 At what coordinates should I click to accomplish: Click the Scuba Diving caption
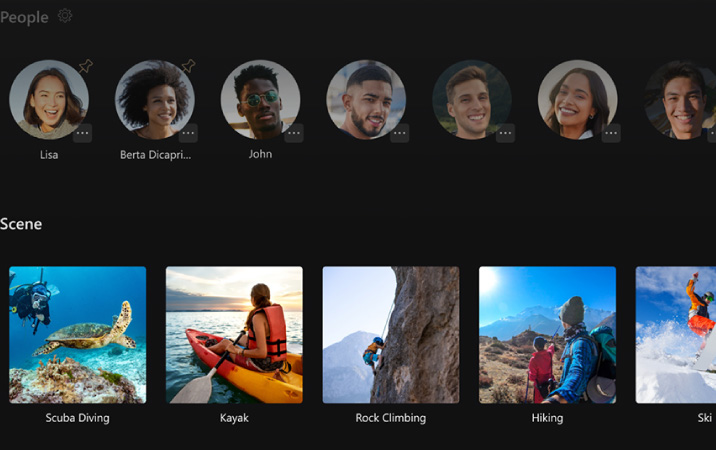(78, 418)
